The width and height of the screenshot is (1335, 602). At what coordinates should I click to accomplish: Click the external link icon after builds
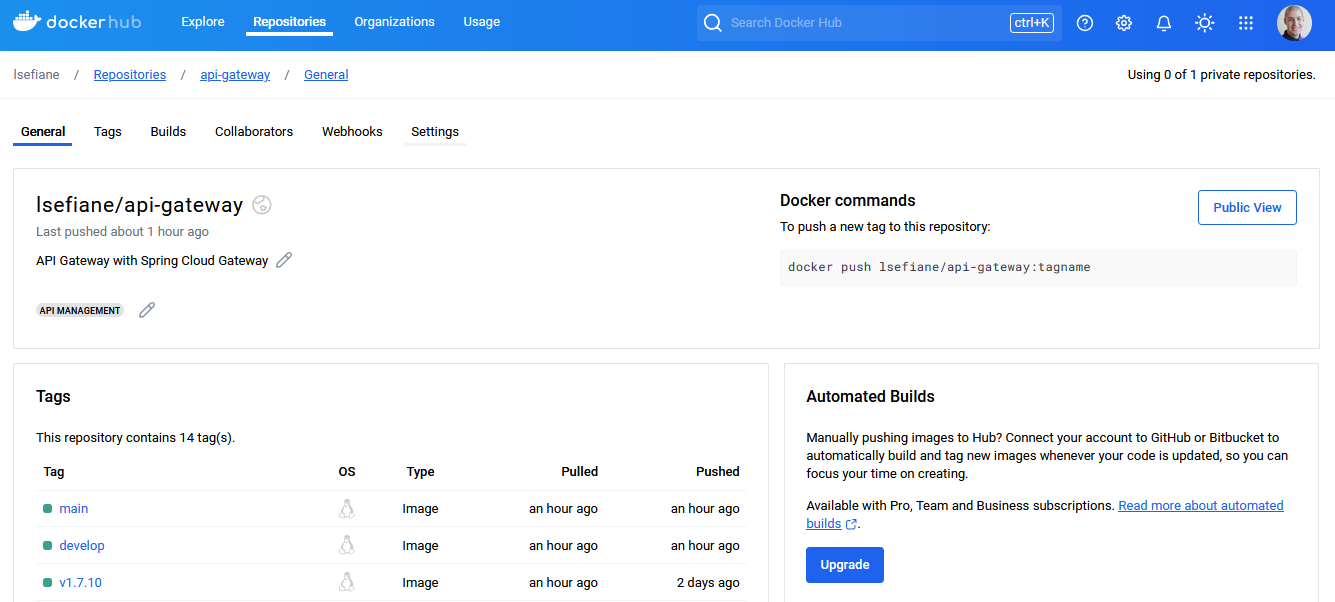[851, 524]
